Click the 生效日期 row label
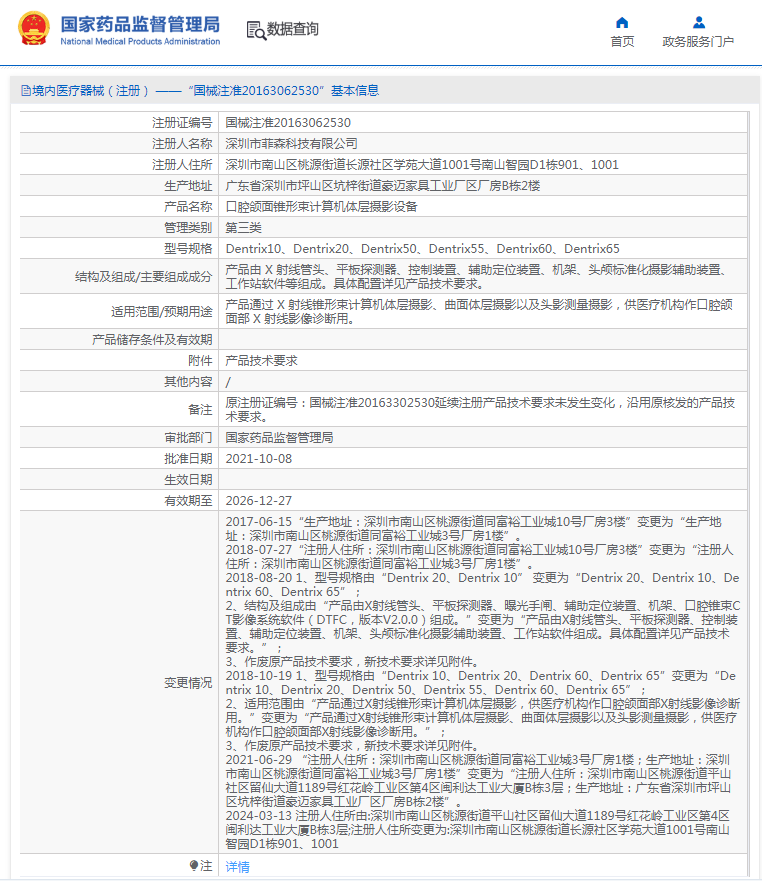Image resolution: width=762 pixels, height=881 pixels. (x=188, y=479)
